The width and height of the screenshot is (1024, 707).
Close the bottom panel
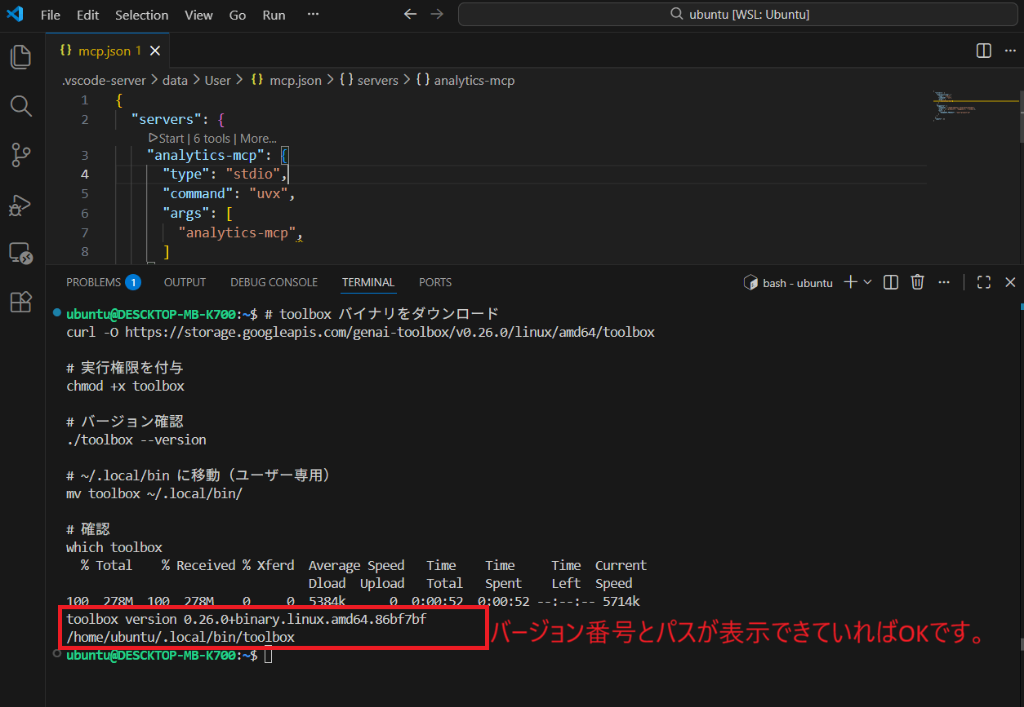click(x=1010, y=282)
